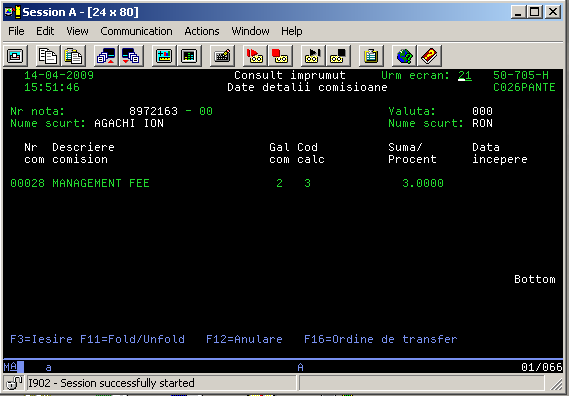Open the Window menu
This screenshot has height=396, width=569.
click(x=250, y=31)
